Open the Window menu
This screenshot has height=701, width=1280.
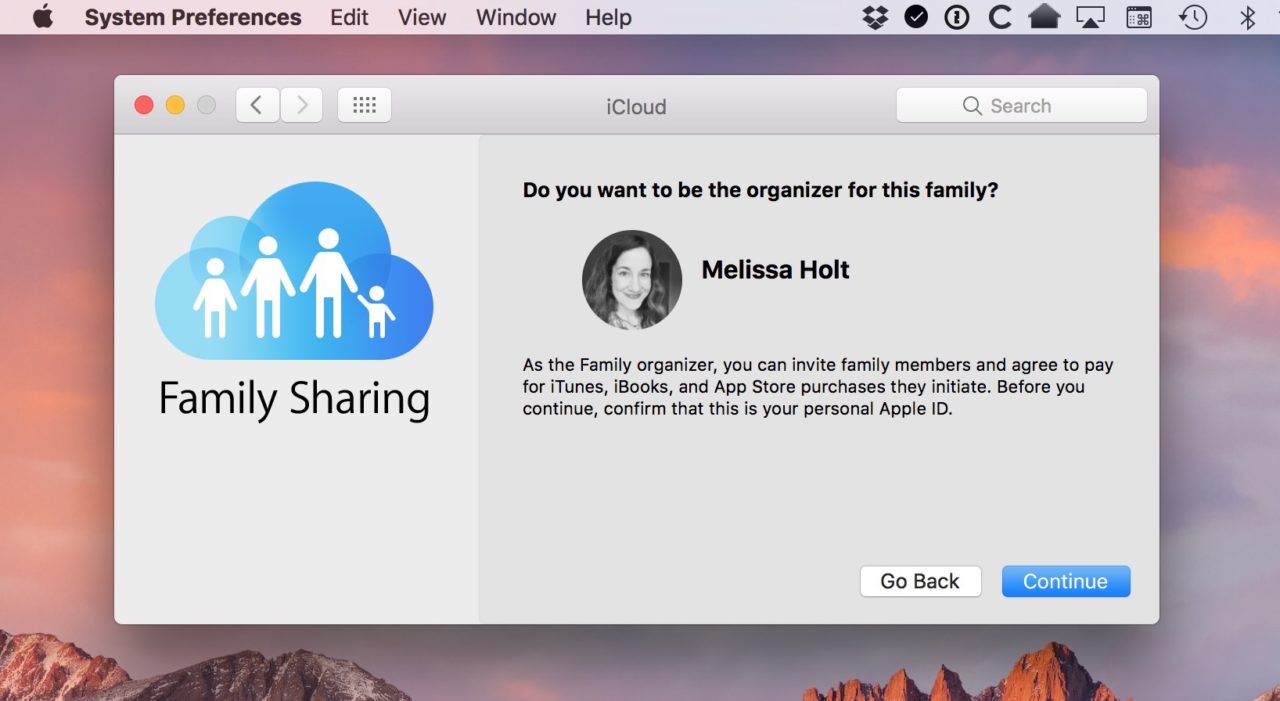click(x=516, y=17)
